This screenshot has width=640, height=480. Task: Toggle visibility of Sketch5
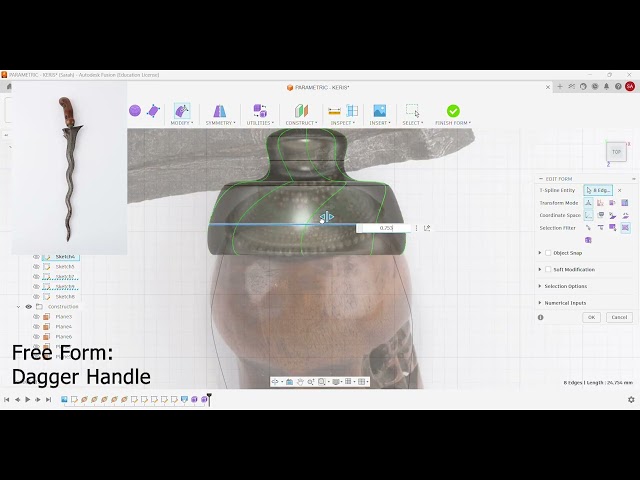point(36,267)
